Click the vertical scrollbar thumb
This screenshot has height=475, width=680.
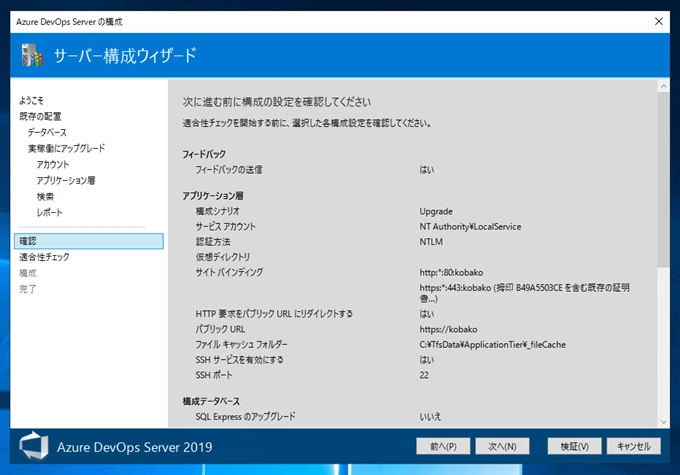pyautogui.click(x=664, y=180)
